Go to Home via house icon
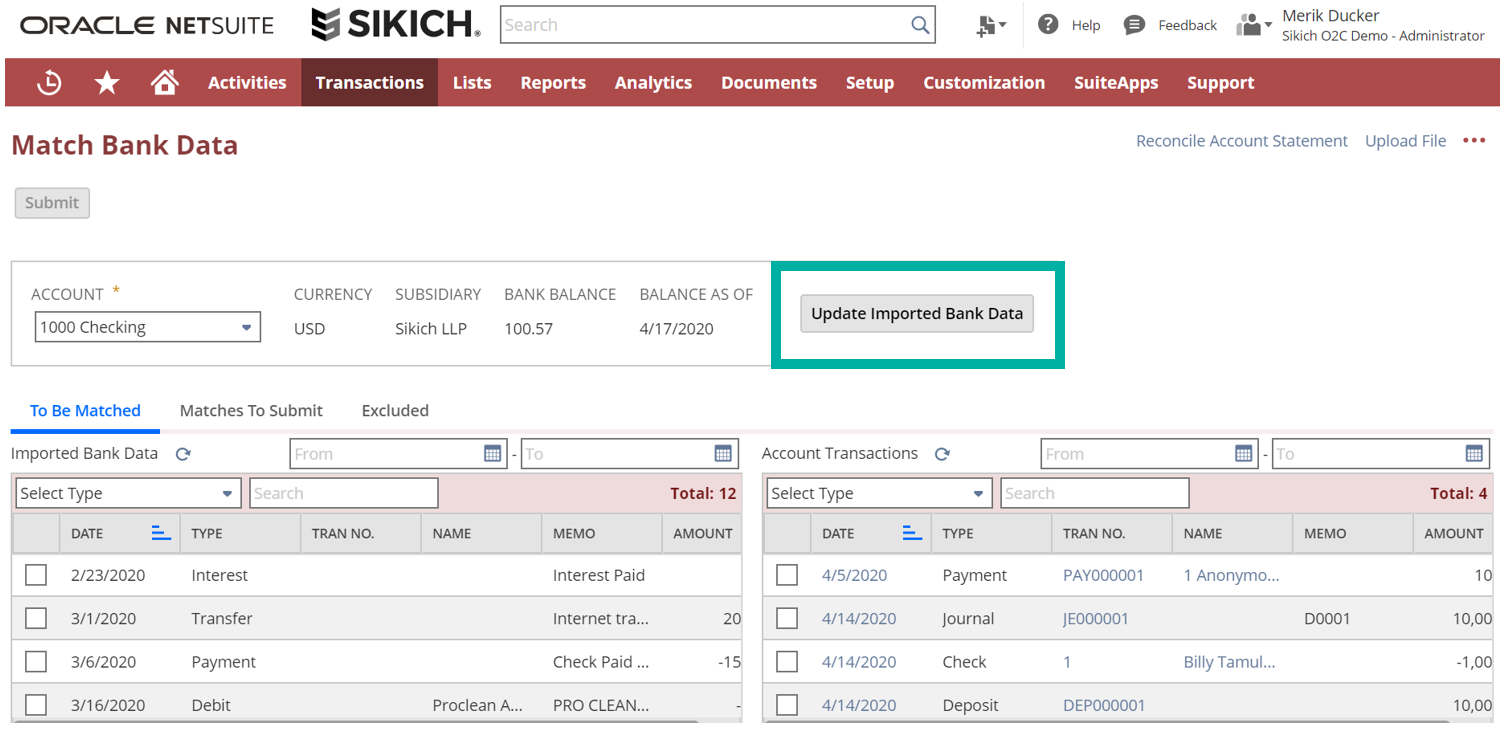The height and width of the screenshot is (735, 1509). click(164, 83)
